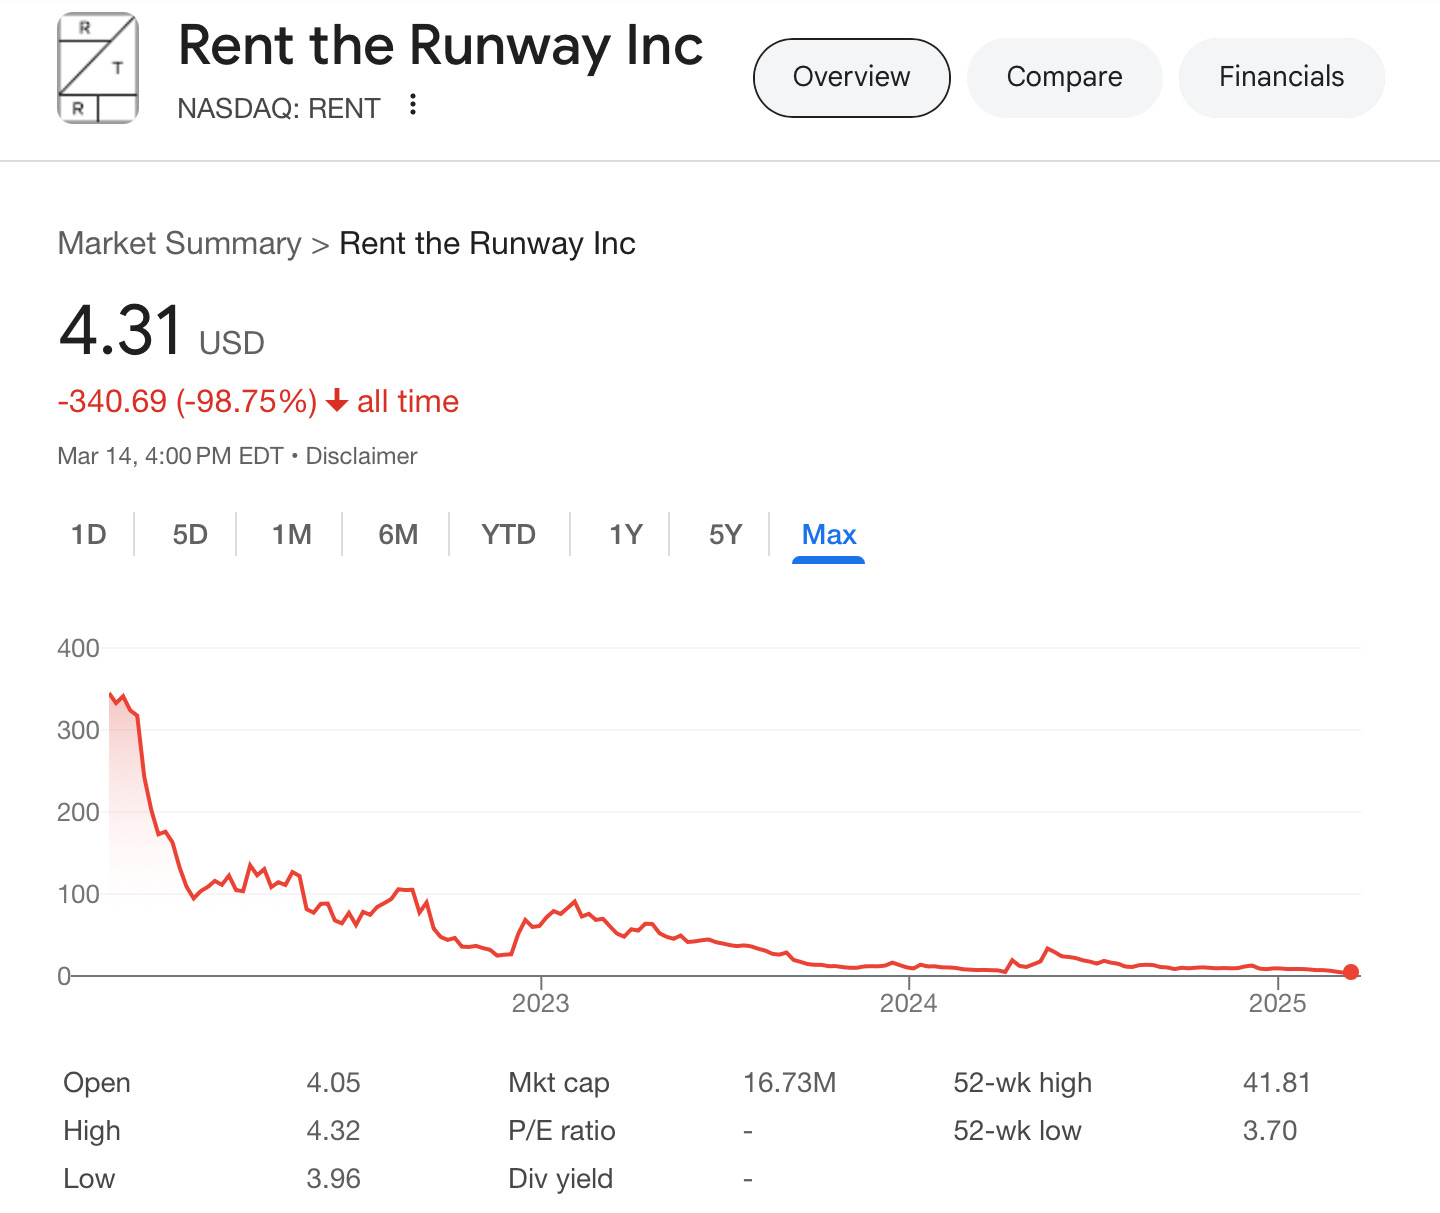Click the Market Summary breadcrumb link

point(179,243)
